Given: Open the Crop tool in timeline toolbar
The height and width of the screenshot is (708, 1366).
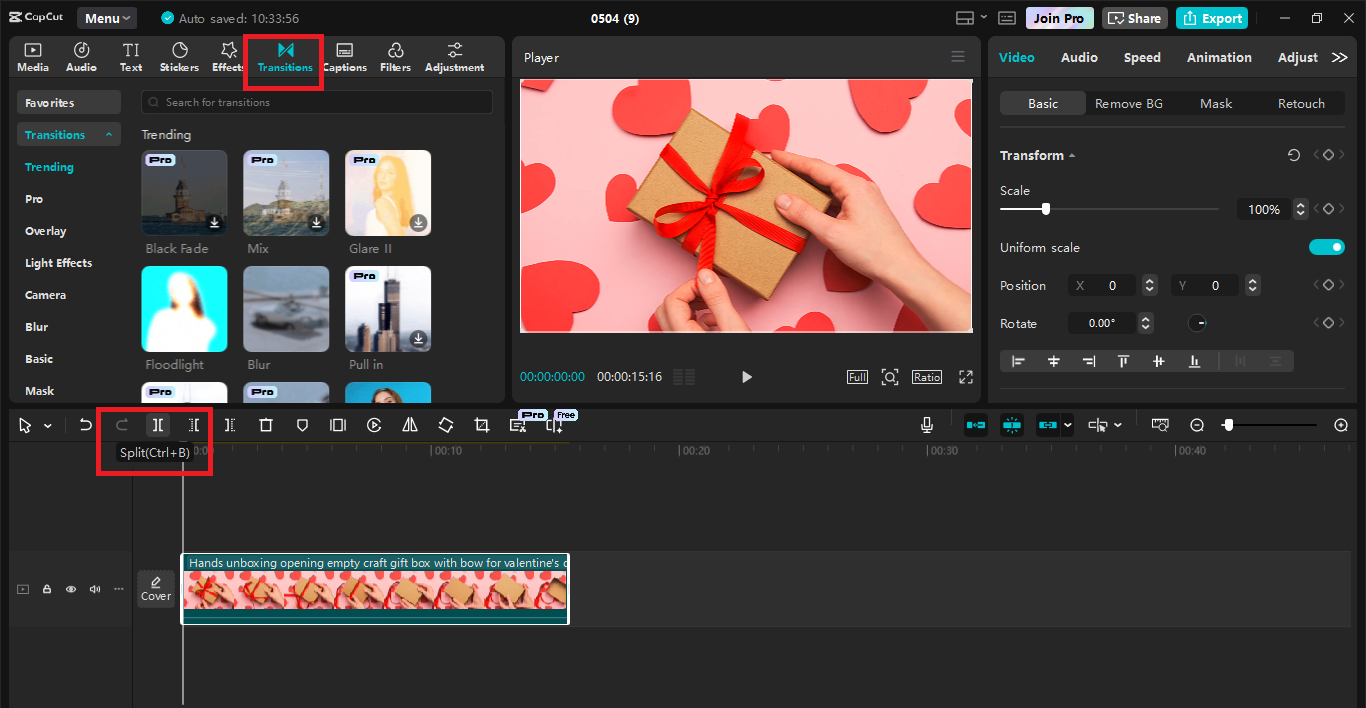Looking at the screenshot, I should (481, 424).
